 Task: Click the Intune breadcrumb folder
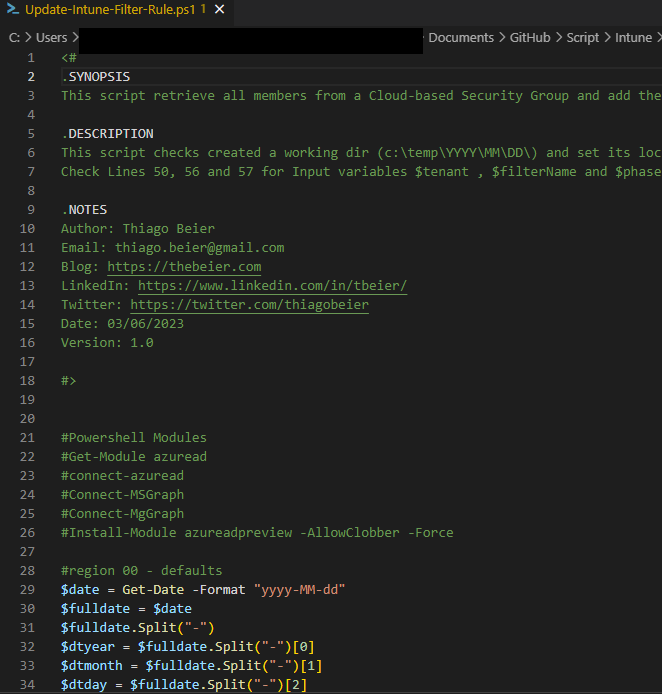pyautogui.click(x=633, y=38)
